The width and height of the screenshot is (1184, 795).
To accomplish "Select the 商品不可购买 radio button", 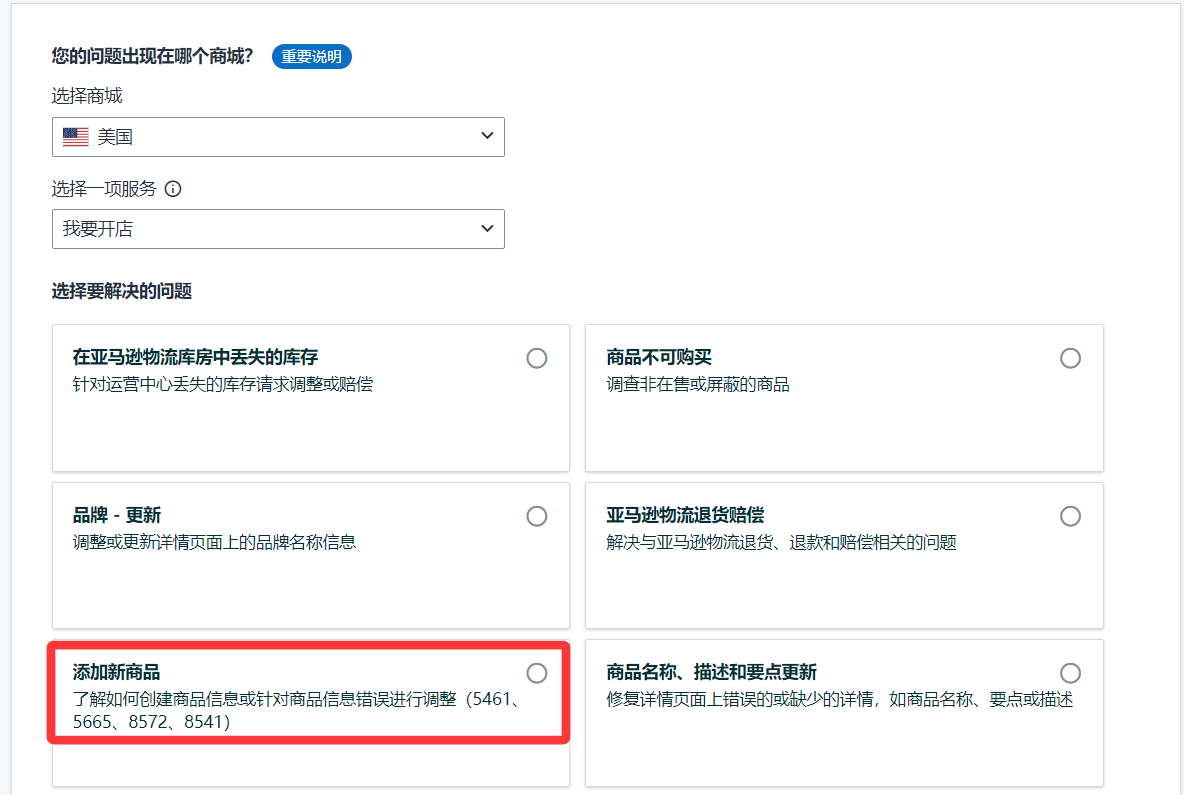I will [x=1070, y=358].
